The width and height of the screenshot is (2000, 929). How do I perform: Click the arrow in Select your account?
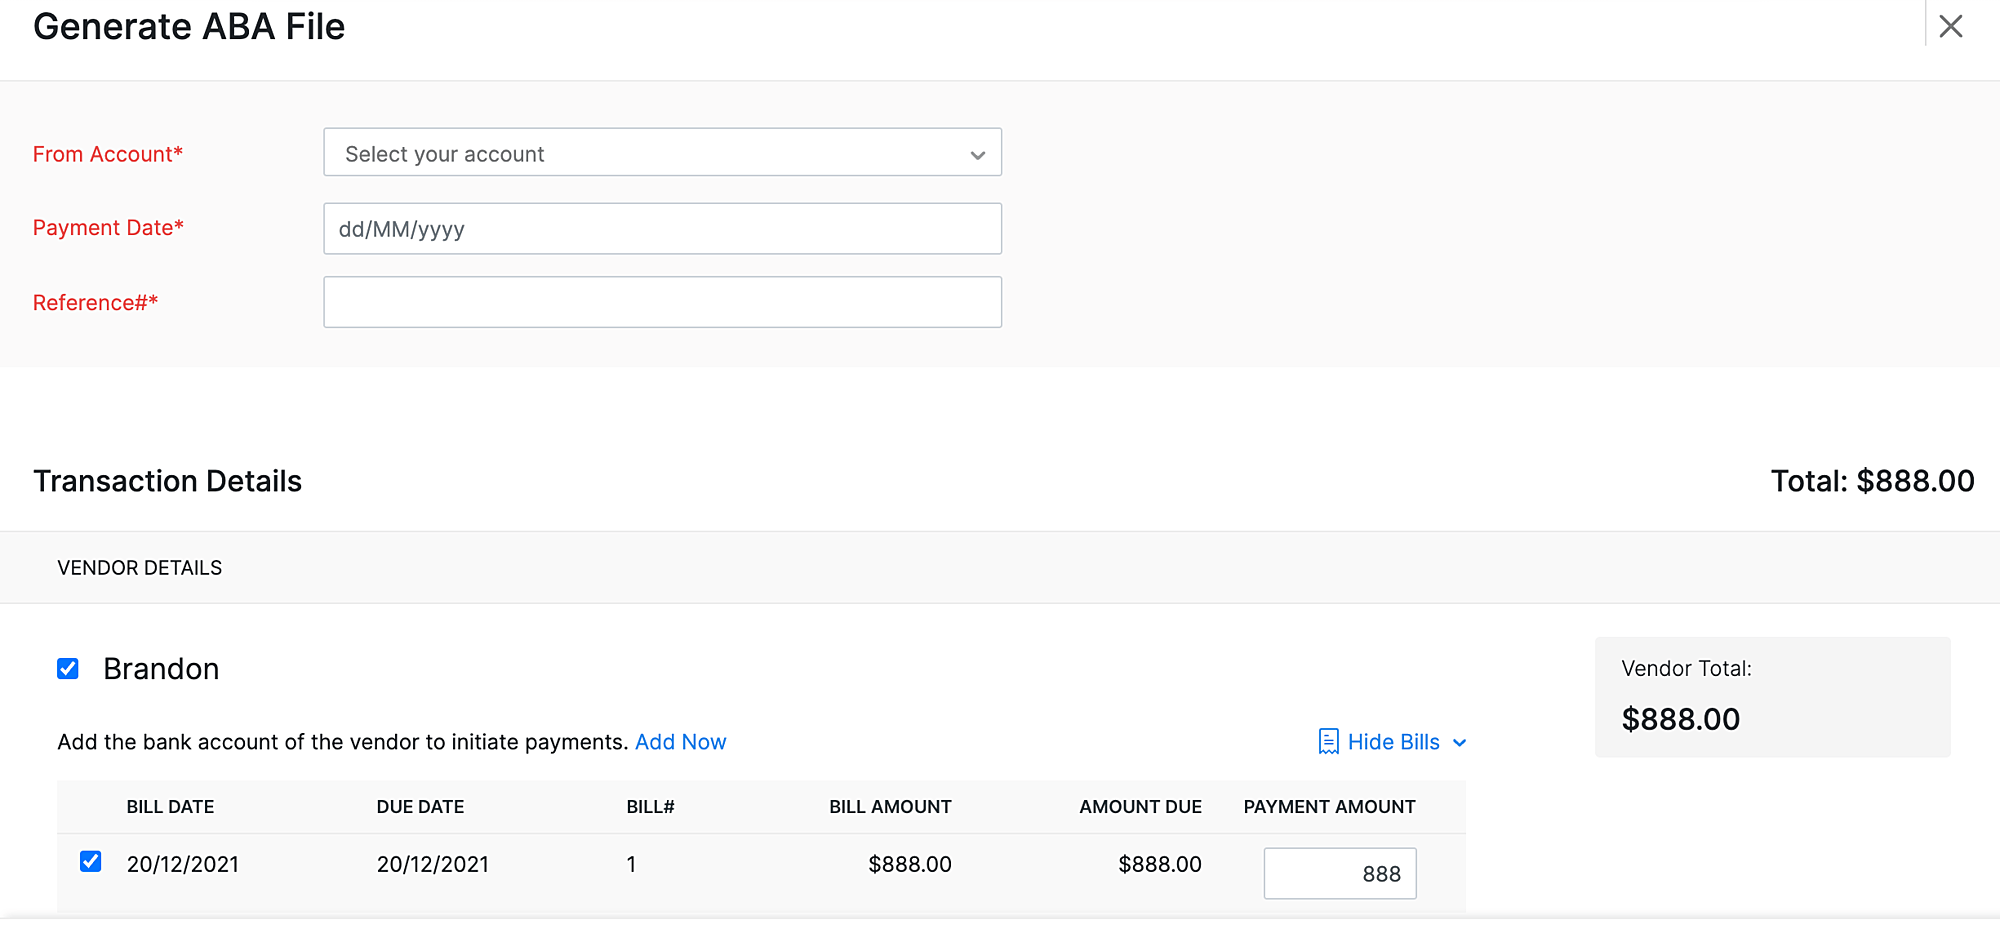pos(977,155)
